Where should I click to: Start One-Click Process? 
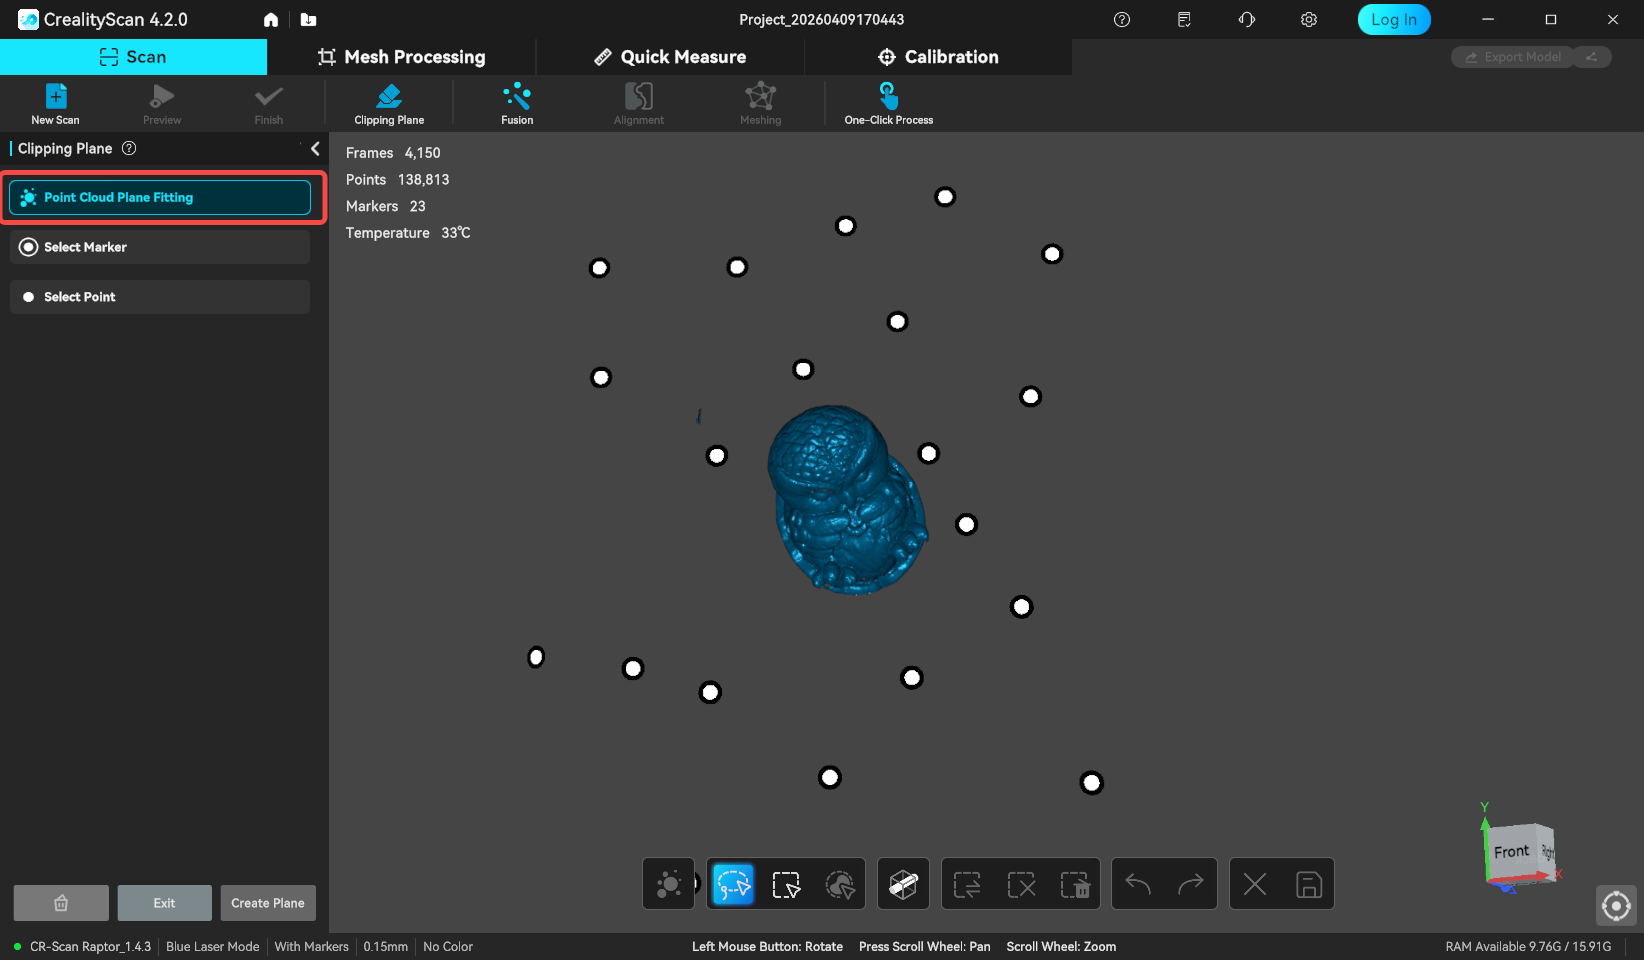(x=888, y=103)
